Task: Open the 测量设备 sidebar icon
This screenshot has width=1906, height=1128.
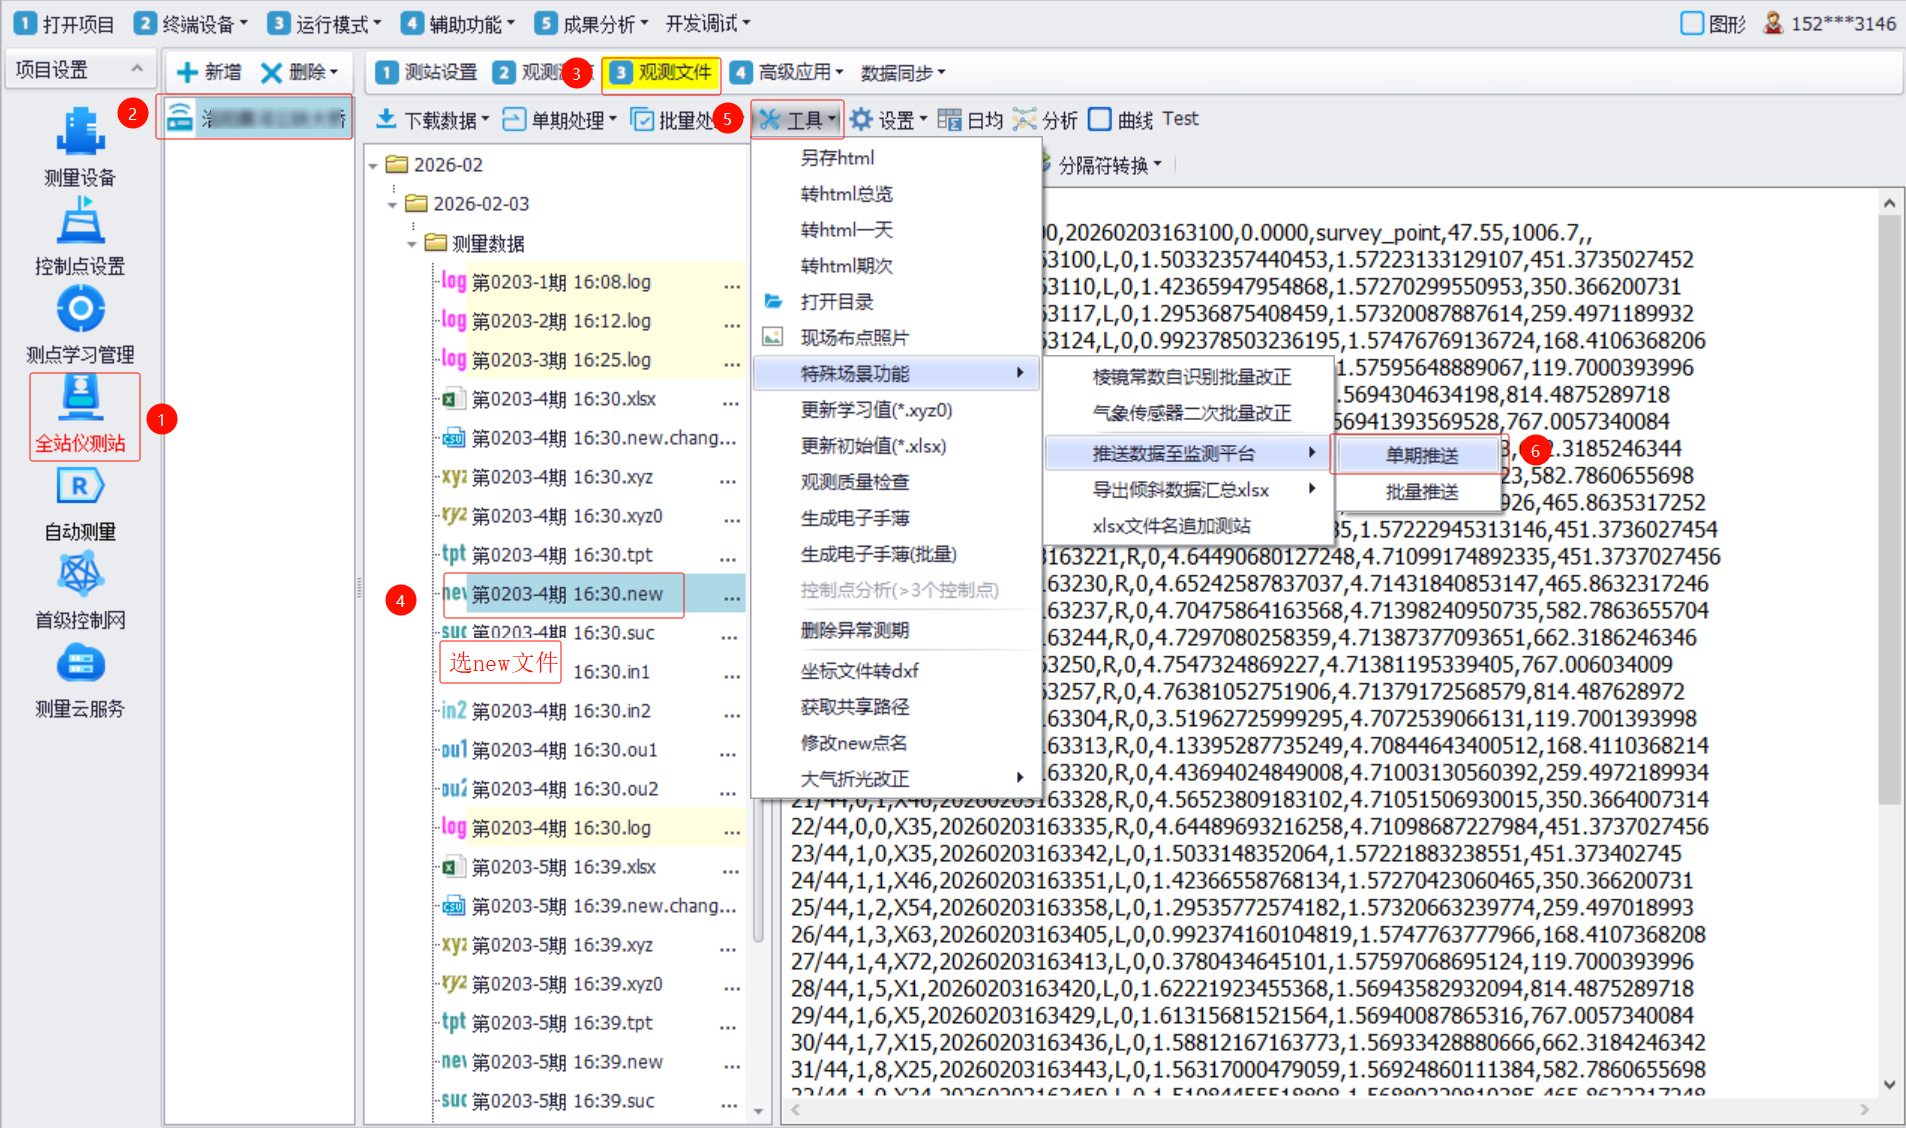Action: (80, 135)
